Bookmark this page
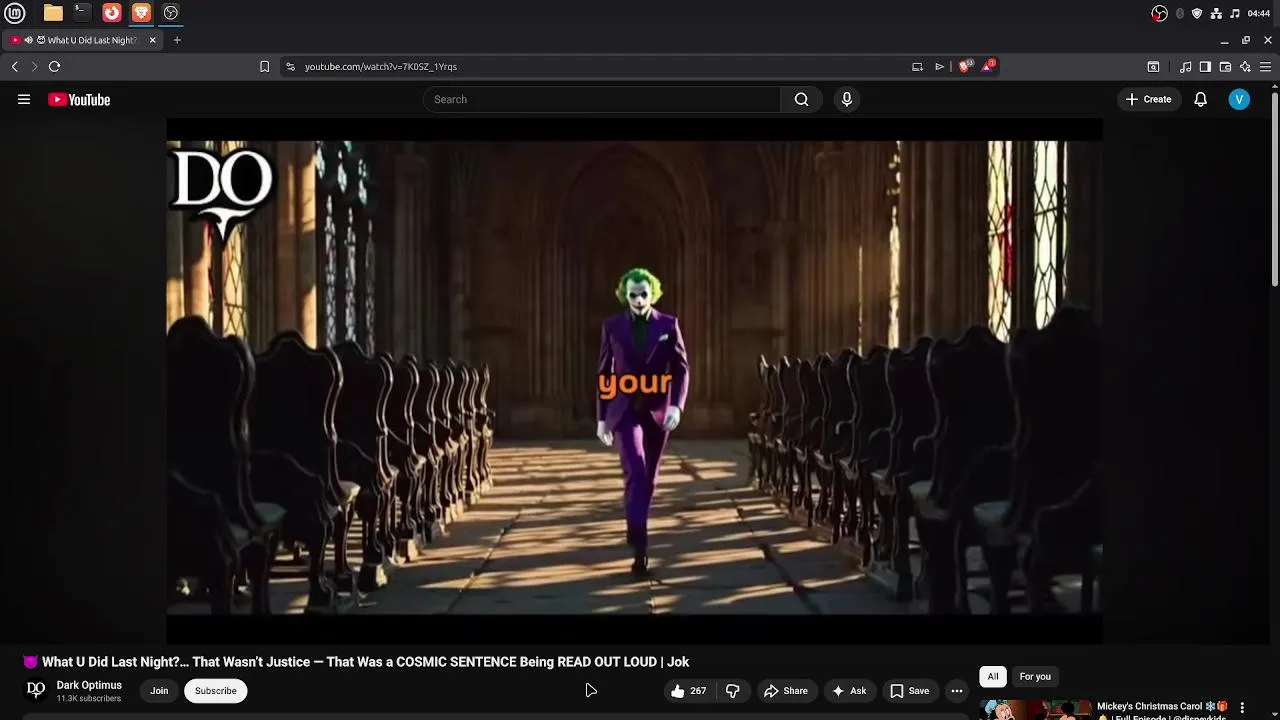The image size is (1280, 720). (x=264, y=67)
